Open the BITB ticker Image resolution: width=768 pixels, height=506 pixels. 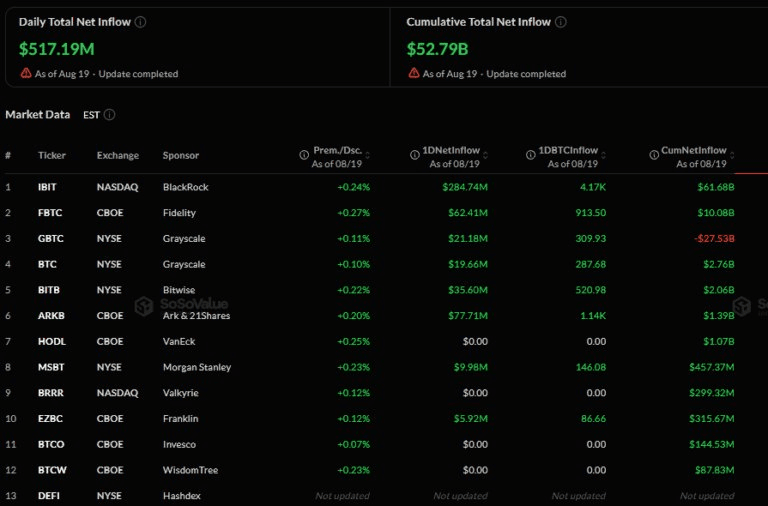point(48,290)
